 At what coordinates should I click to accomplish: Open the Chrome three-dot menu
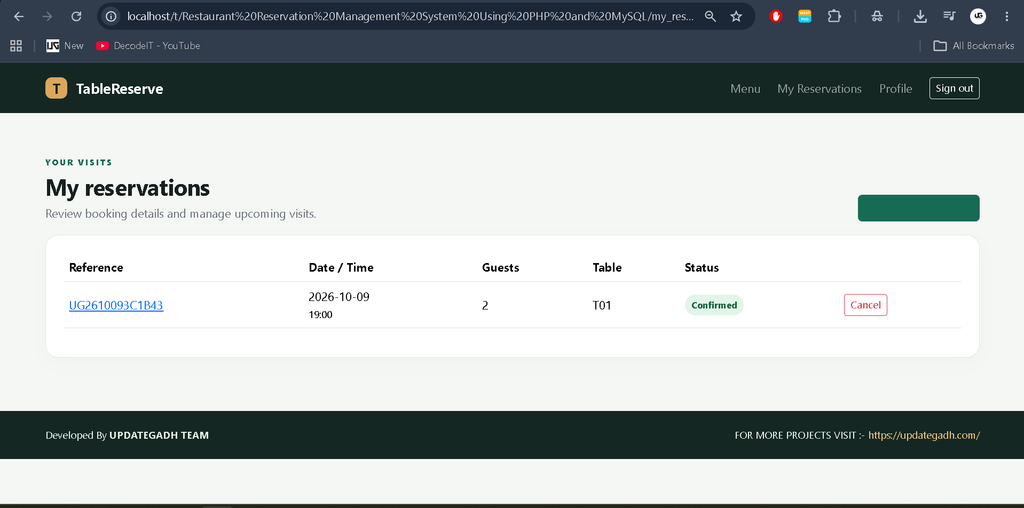tap(1006, 16)
